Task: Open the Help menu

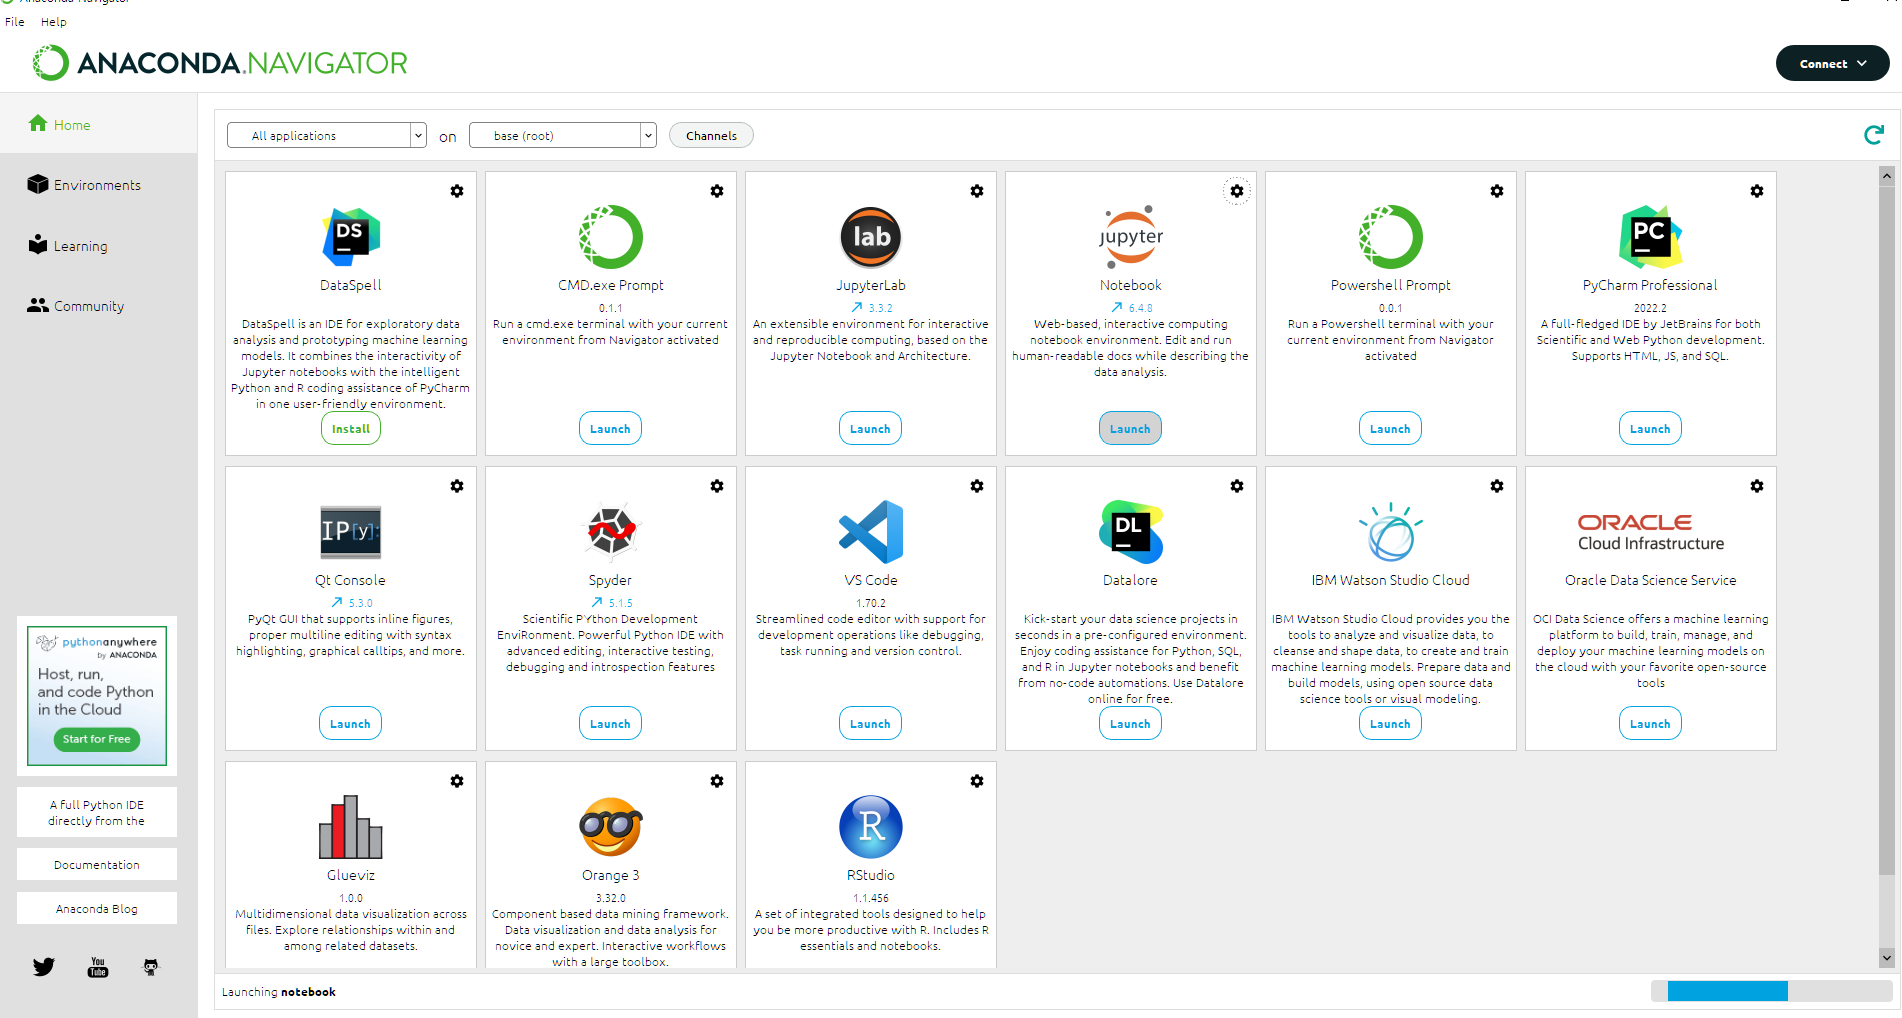Action: (x=54, y=21)
